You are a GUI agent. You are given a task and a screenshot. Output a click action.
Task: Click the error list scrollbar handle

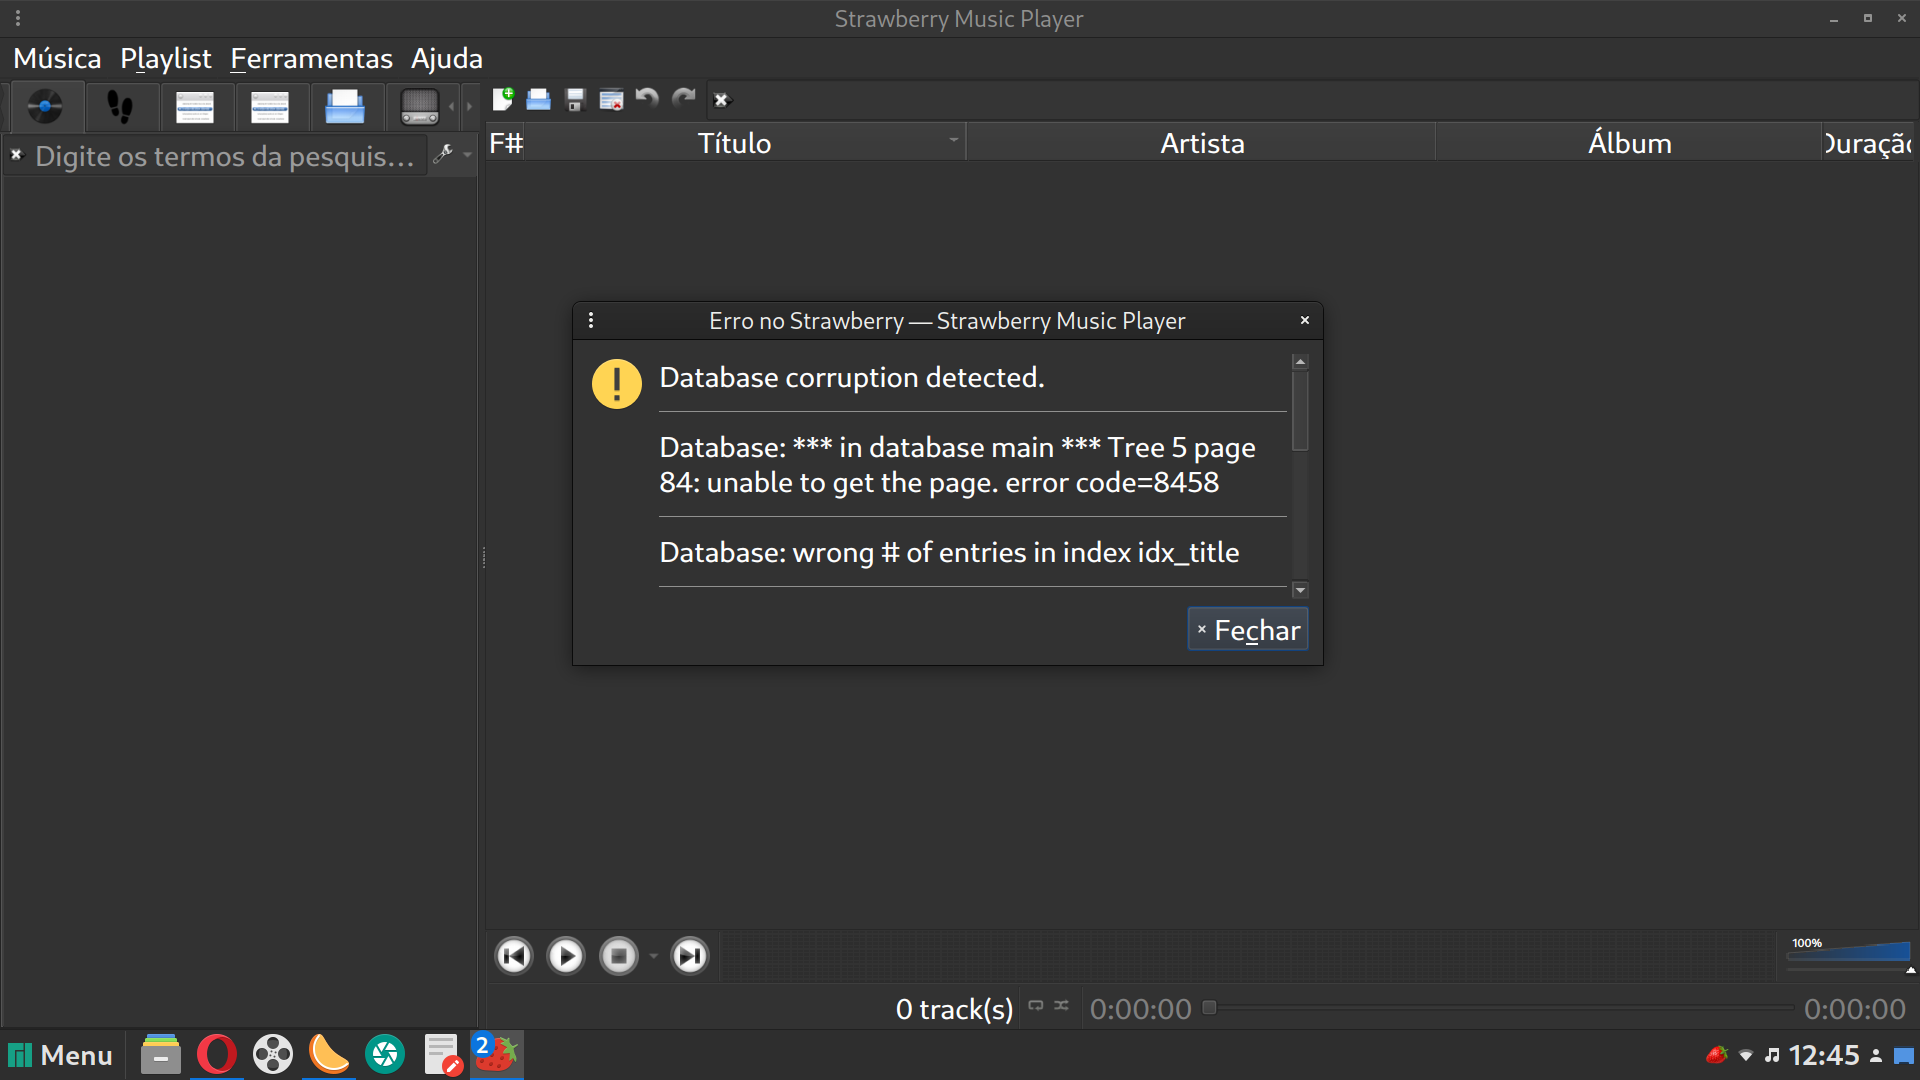[x=1300, y=411]
